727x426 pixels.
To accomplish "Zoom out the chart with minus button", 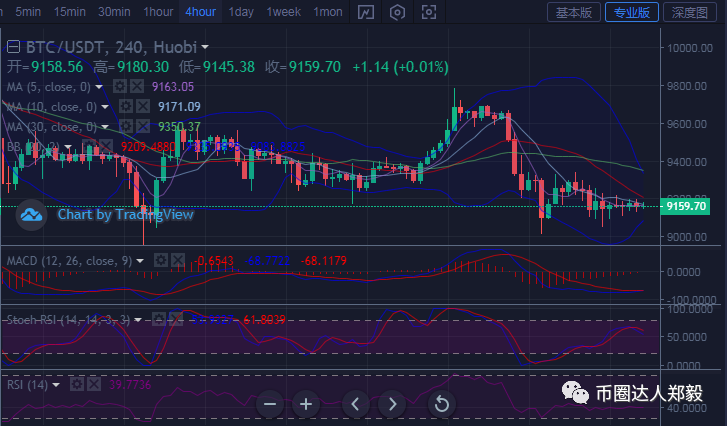I will (268, 404).
